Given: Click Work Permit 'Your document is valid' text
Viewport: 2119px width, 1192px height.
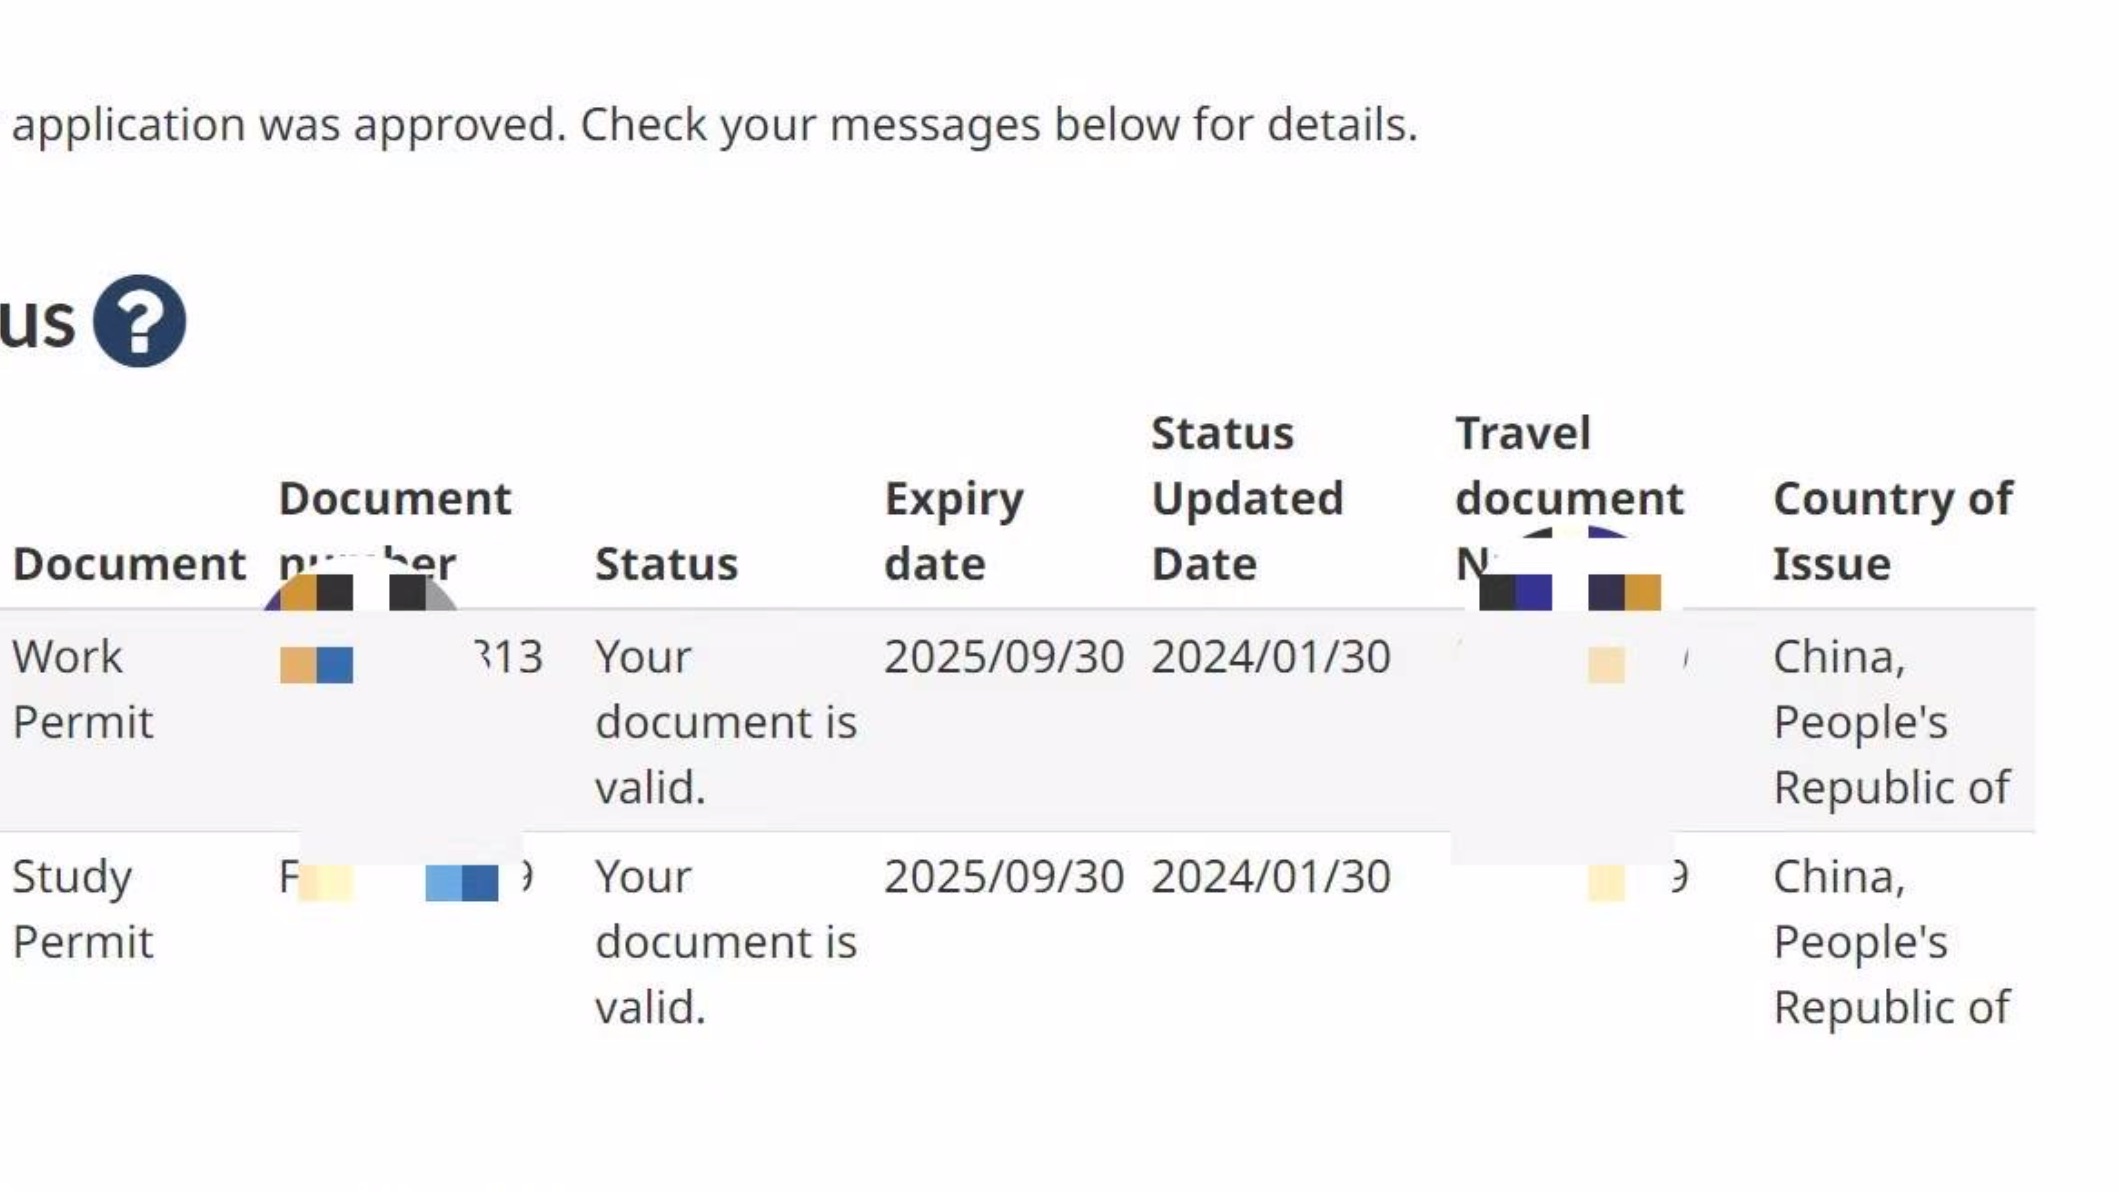Looking at the screenshot, I should click(726, 722).
